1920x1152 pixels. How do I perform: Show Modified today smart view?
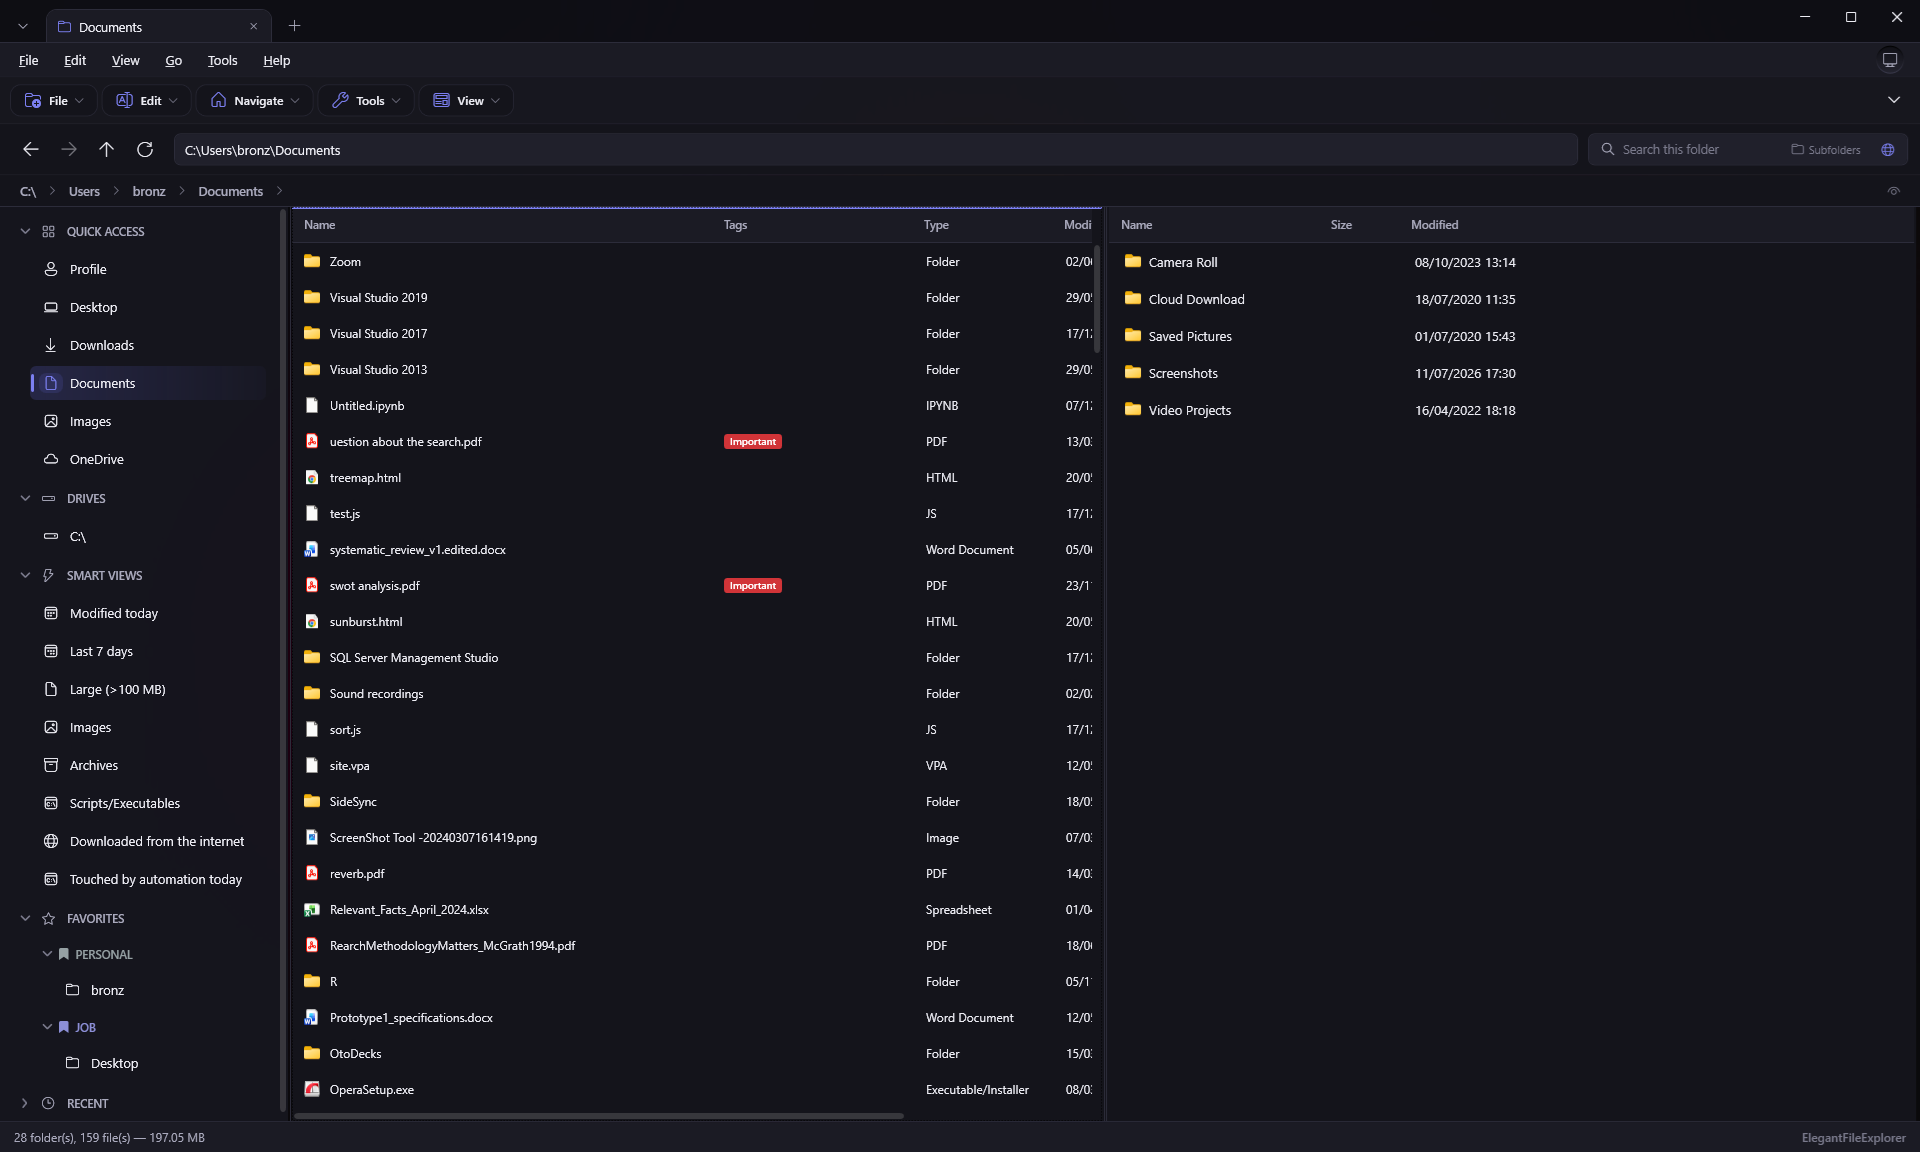[x=150, y=613]
